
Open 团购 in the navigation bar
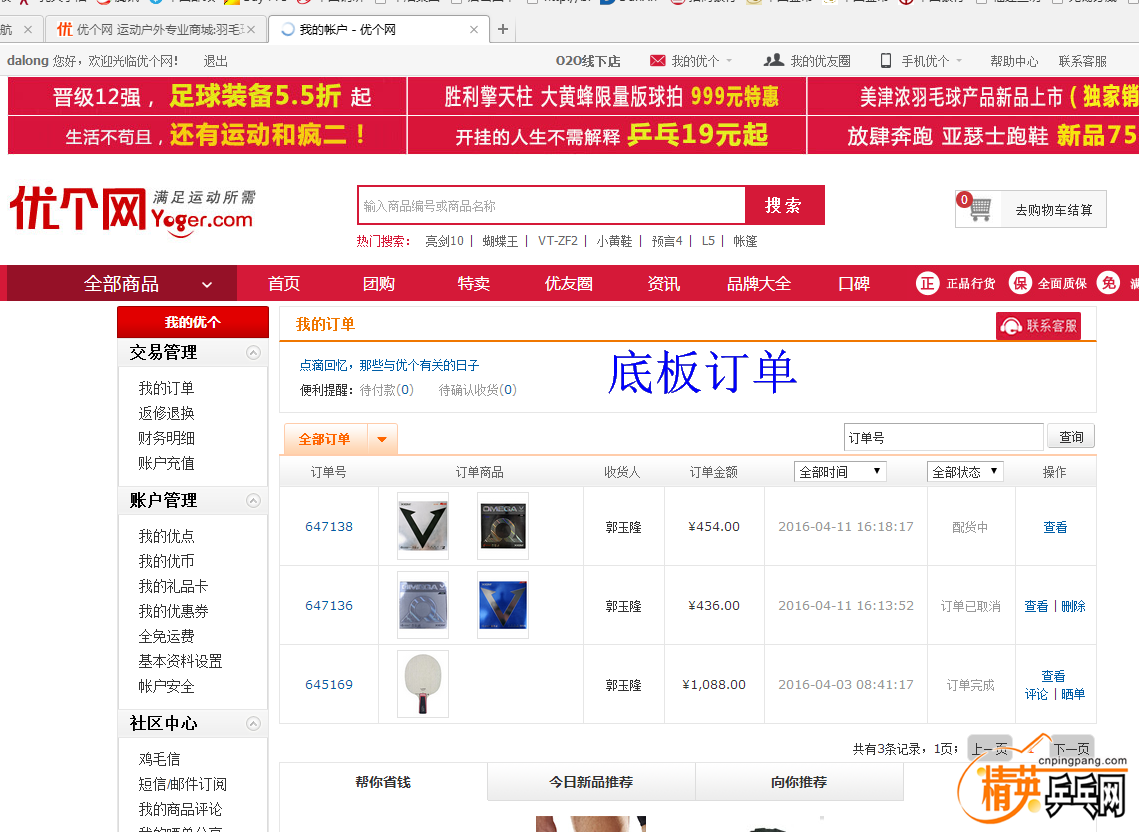click(378, 284)
